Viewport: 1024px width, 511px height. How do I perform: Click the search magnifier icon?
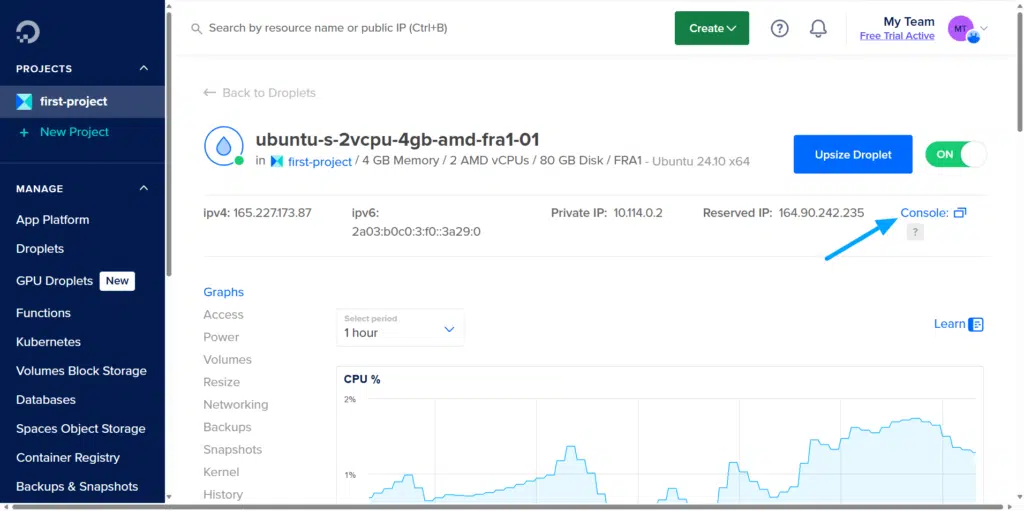[x=196, y=29]
